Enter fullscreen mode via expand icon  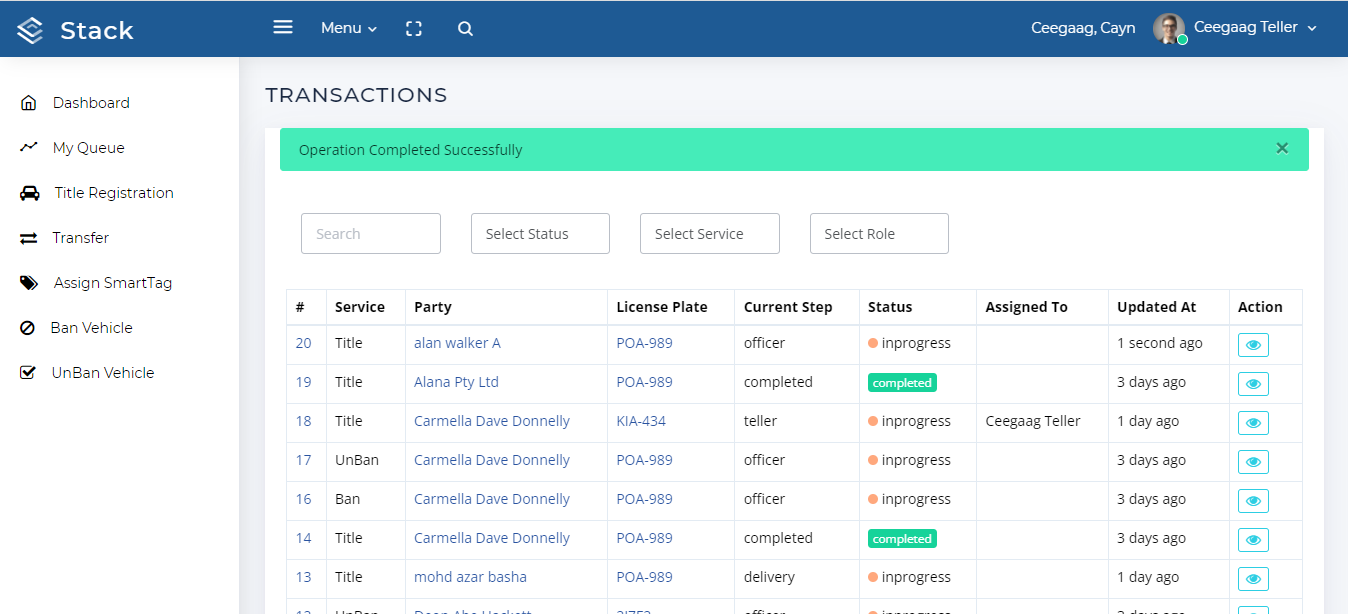tap(414, 29)
